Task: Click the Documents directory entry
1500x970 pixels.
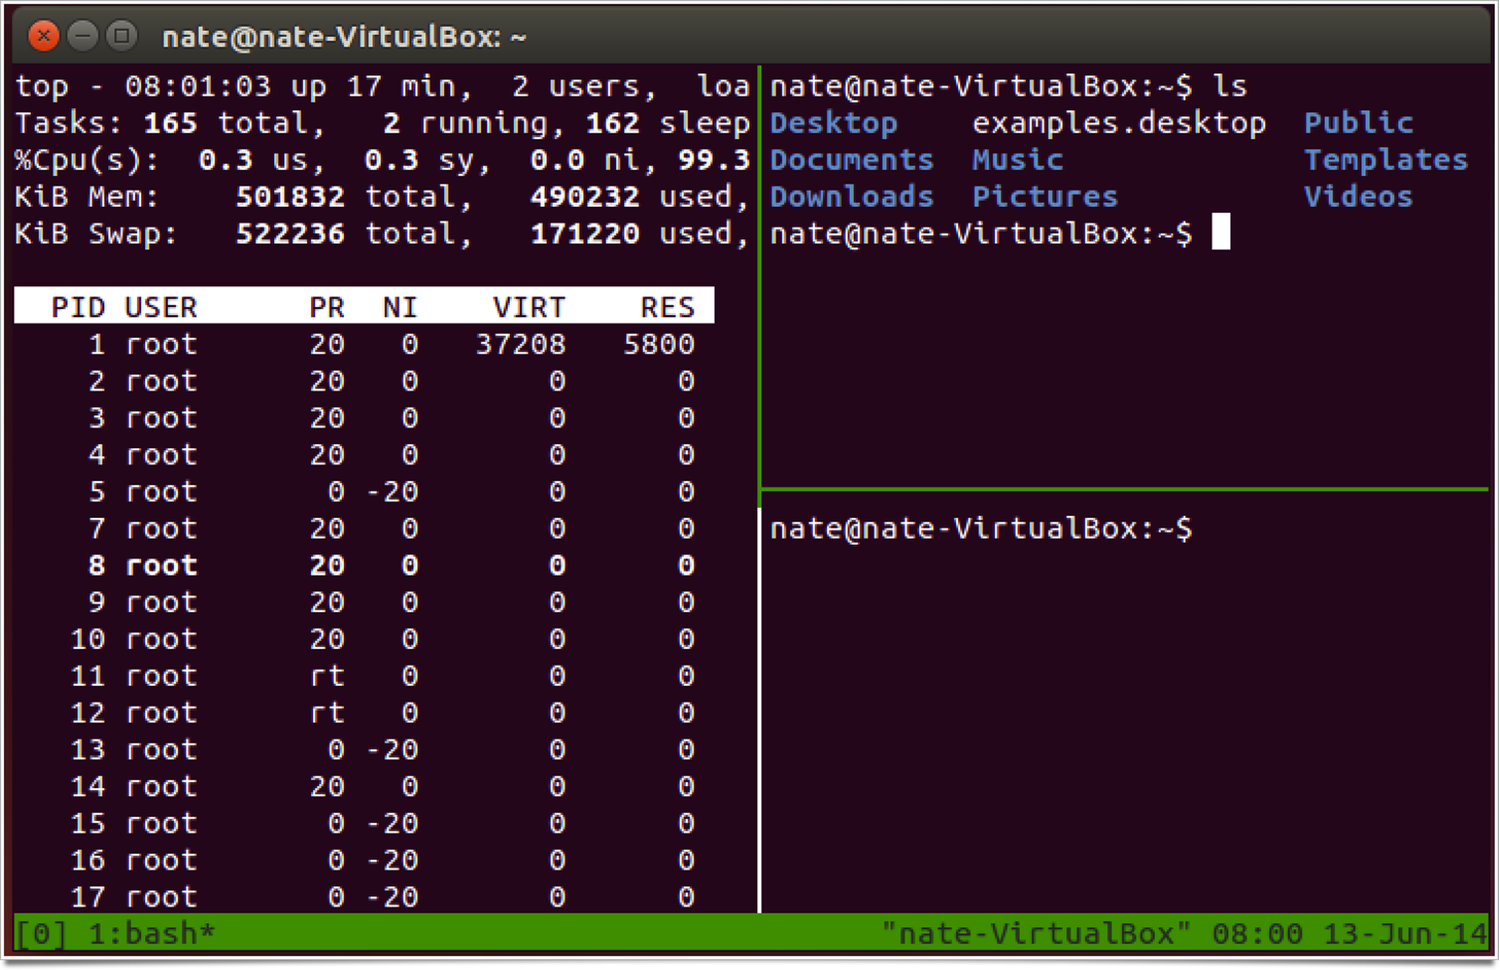Action: [851, 159]
